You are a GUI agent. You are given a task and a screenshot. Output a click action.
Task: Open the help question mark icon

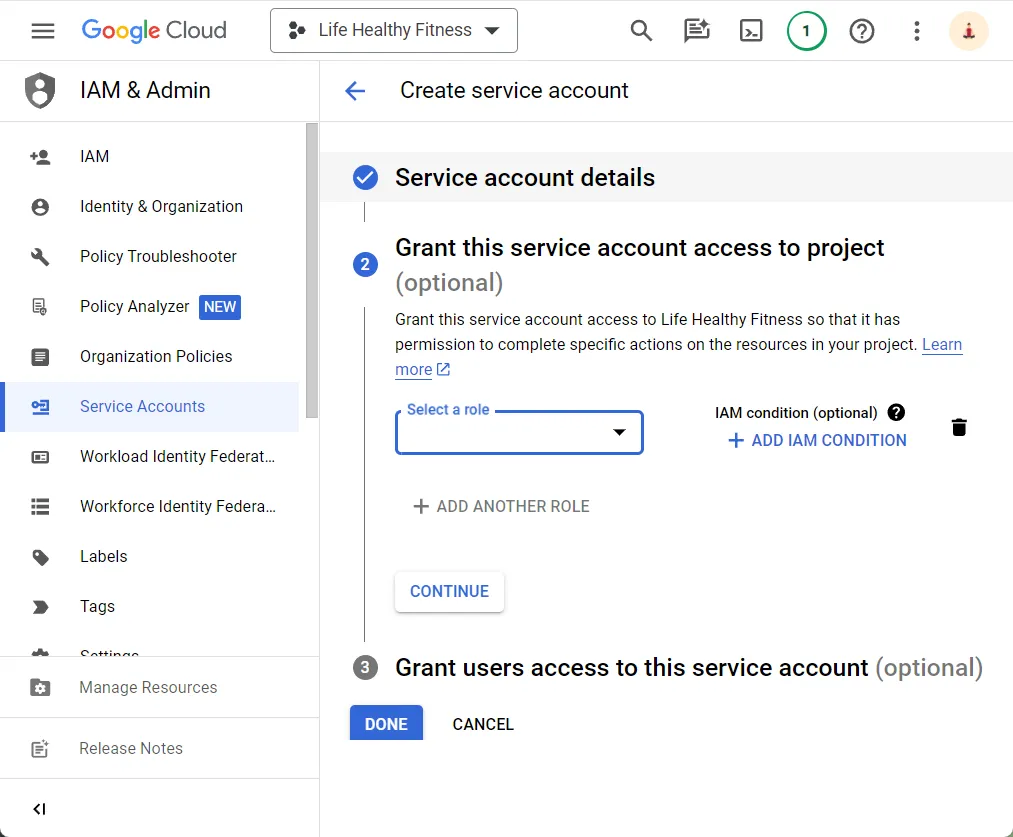861,31
